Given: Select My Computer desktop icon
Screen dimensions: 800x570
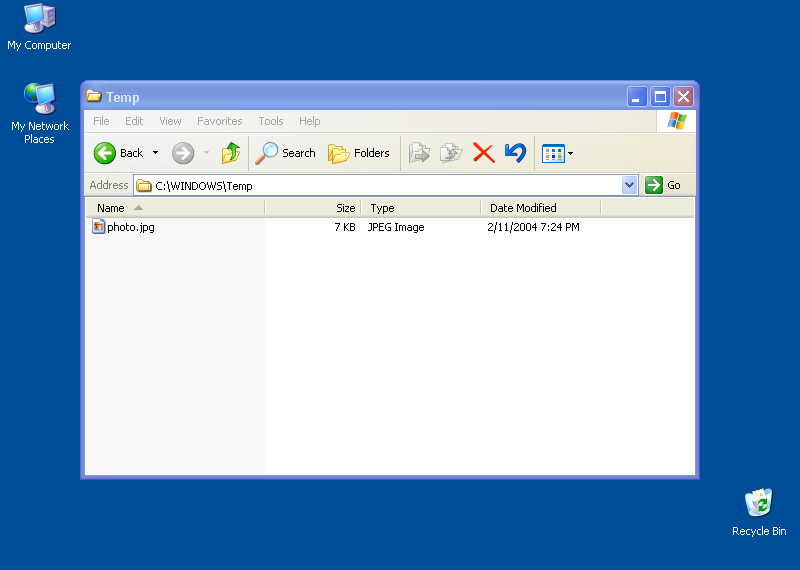Looking at the screenshot, I should [39, 28].
